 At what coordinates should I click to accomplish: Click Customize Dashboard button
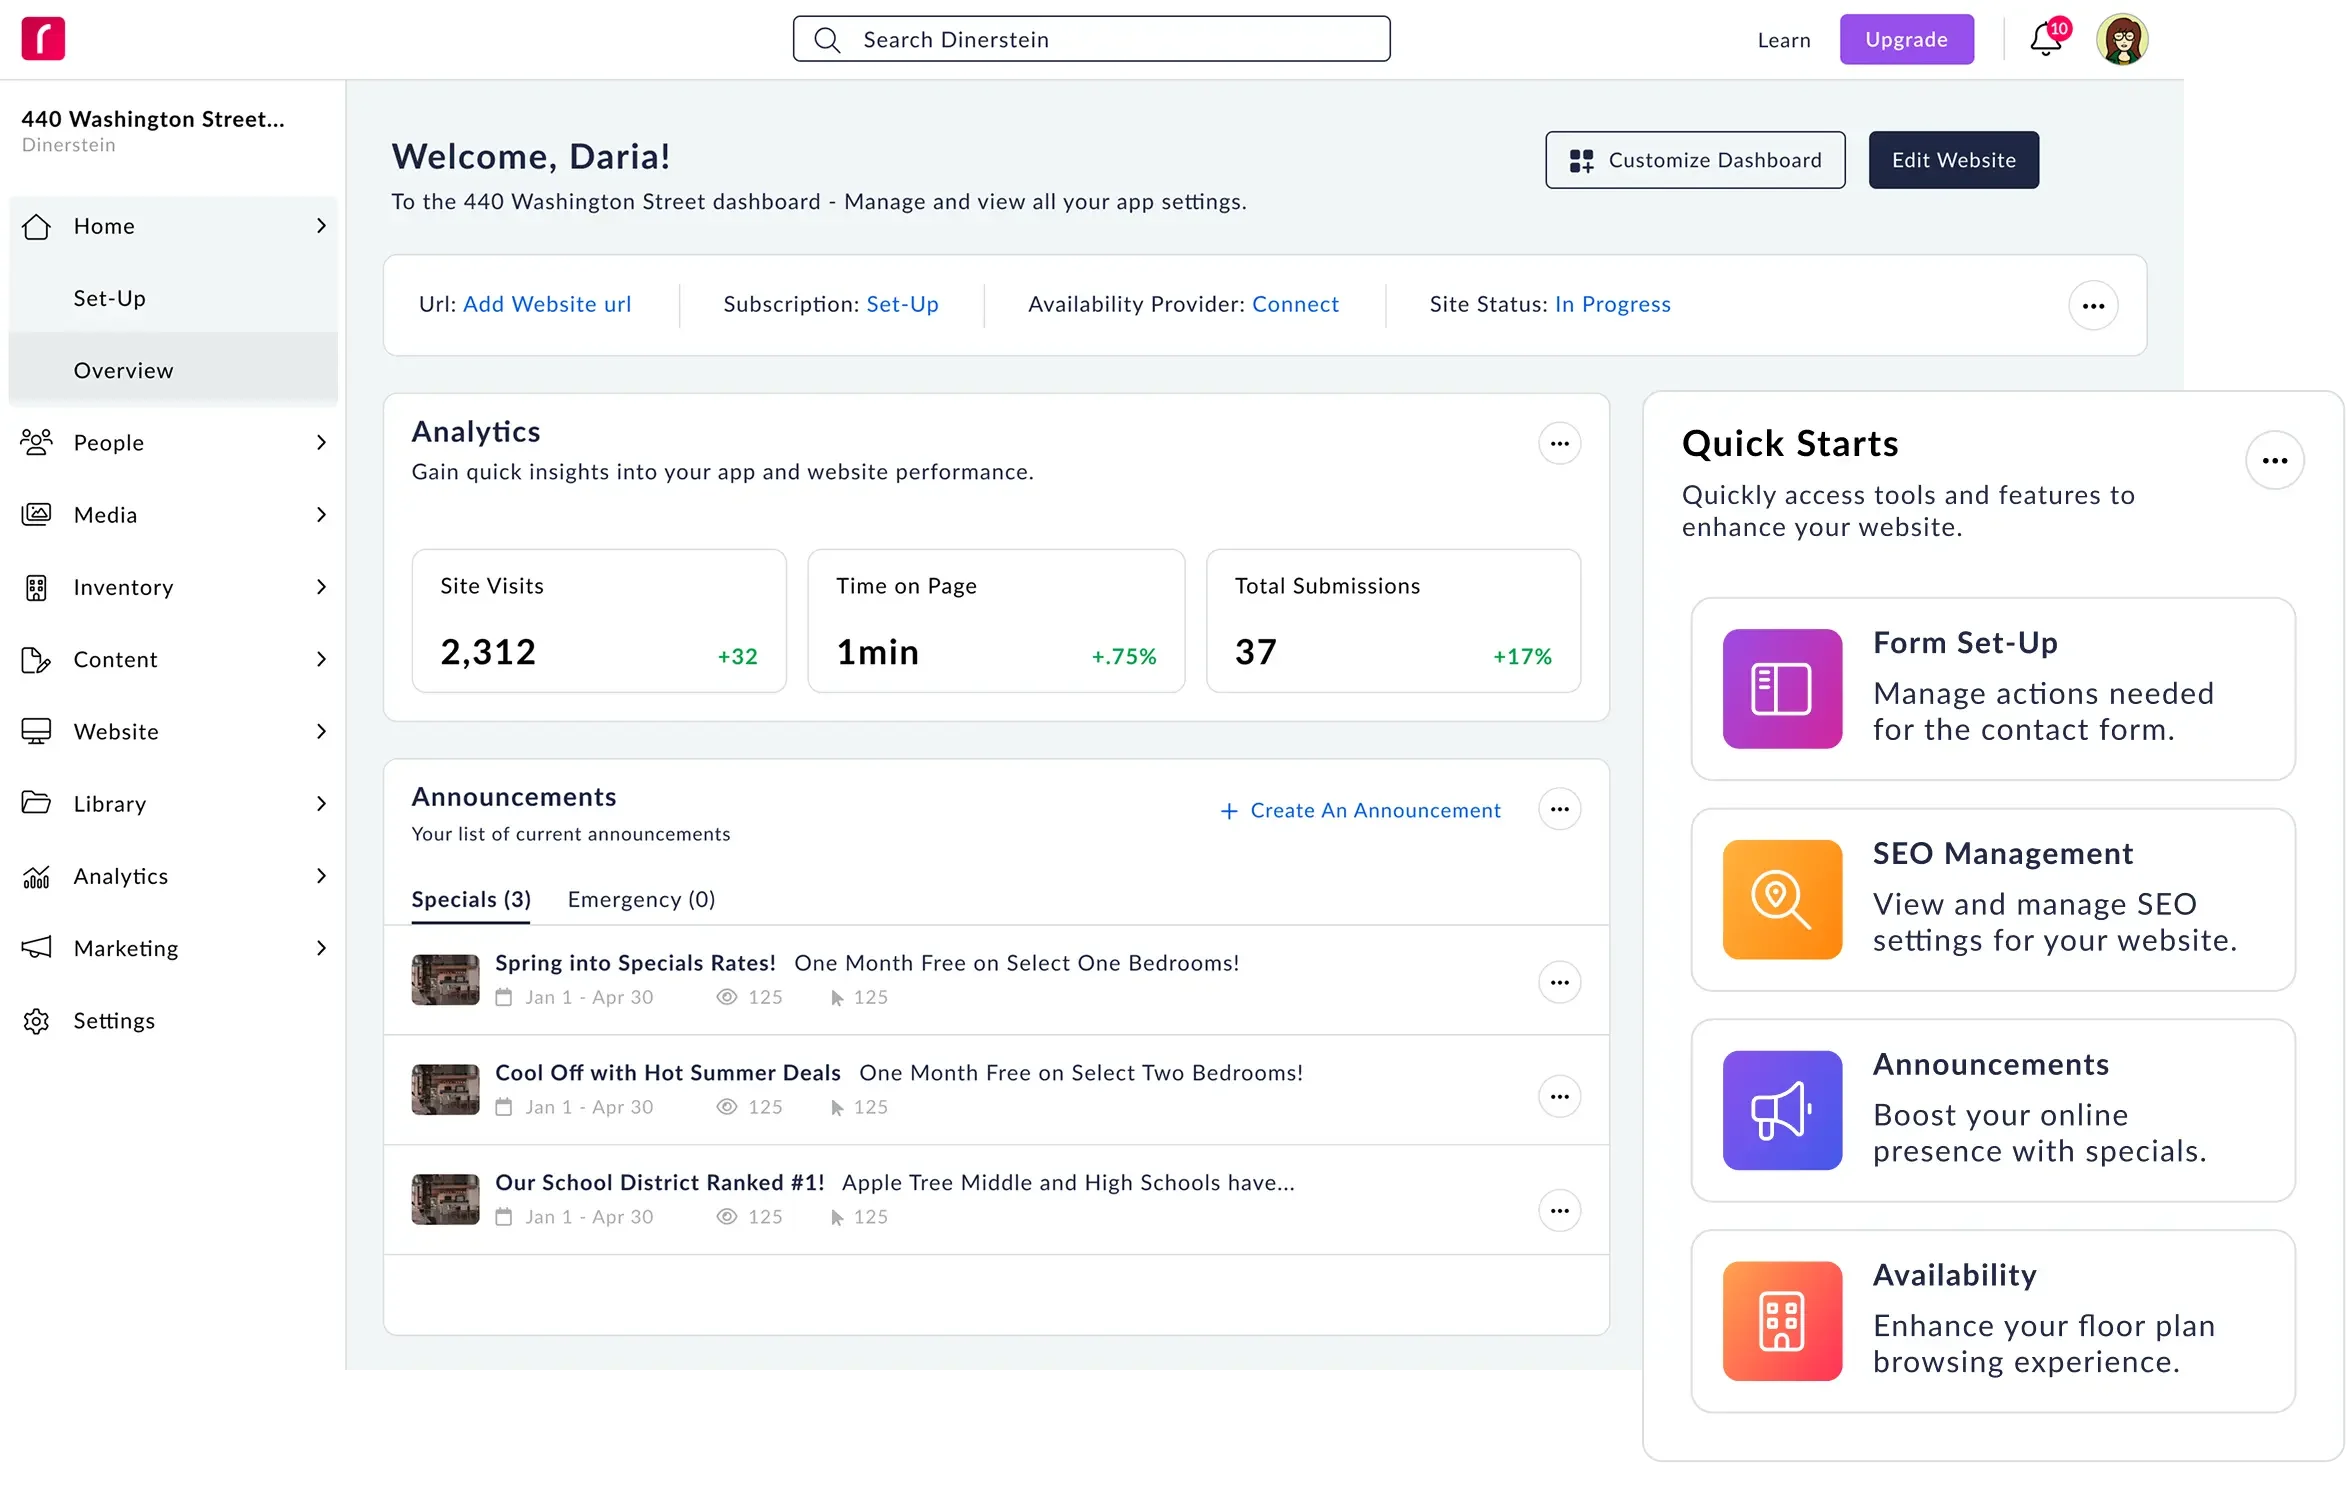tap(1695, 160)
